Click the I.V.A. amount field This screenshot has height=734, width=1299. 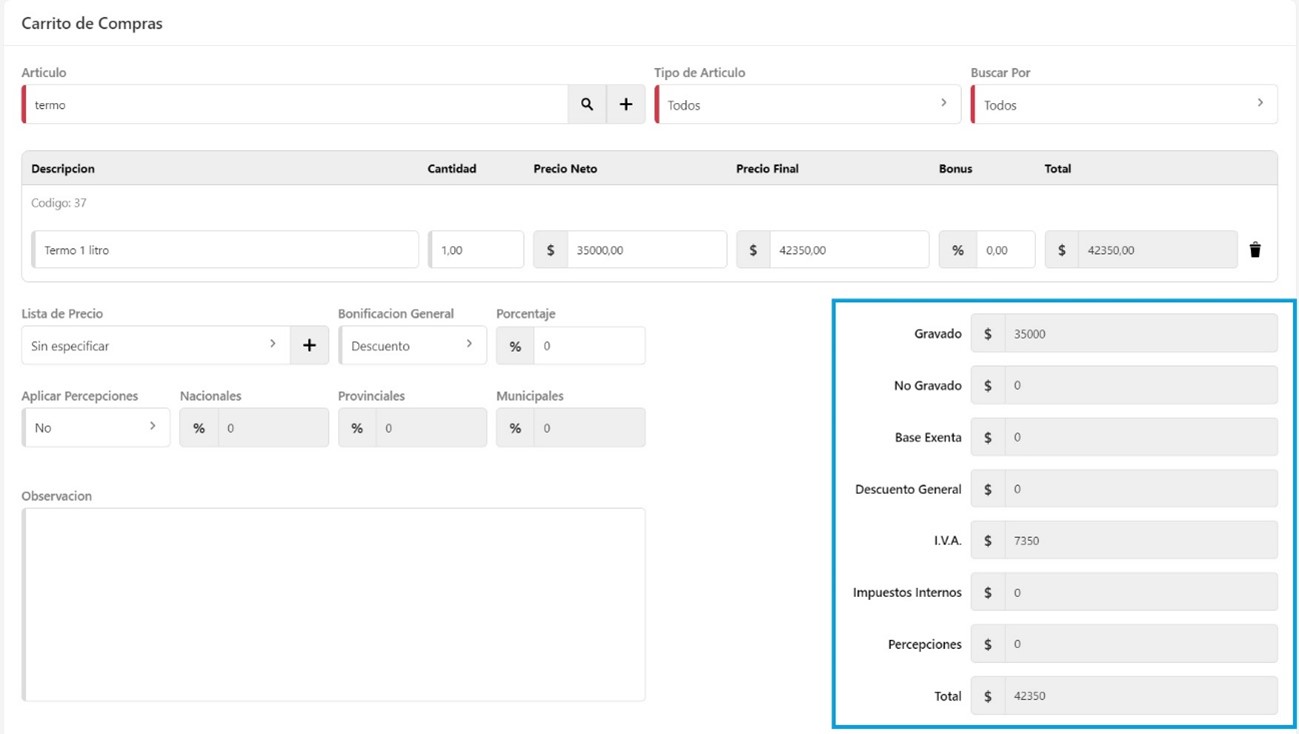[x=1139, y=540]
